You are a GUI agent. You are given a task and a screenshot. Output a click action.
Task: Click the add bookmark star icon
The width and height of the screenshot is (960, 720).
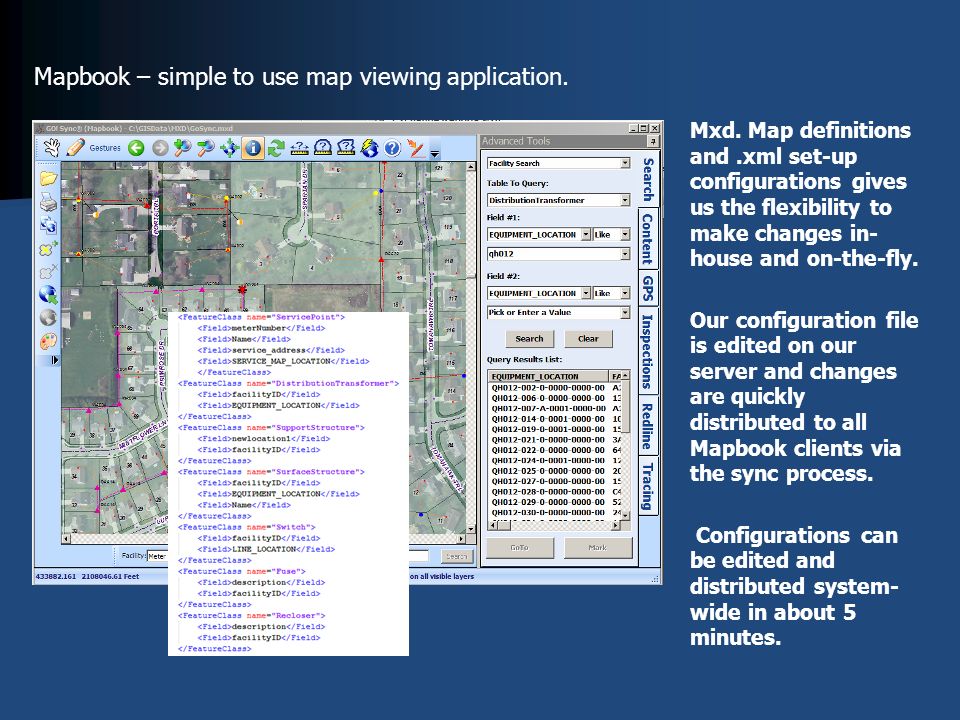(x=48, y=249)
